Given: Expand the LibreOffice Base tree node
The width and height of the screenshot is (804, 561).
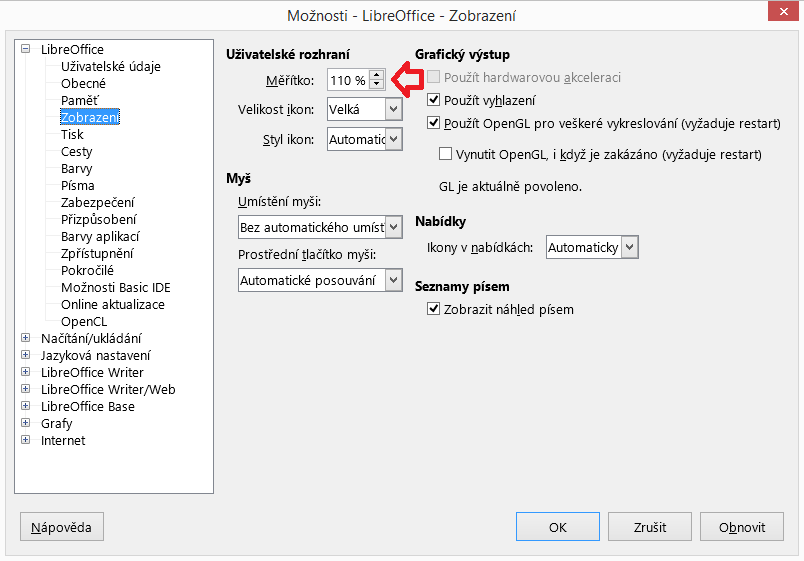Looking at the screenshot, I should [x=26, y=406].
